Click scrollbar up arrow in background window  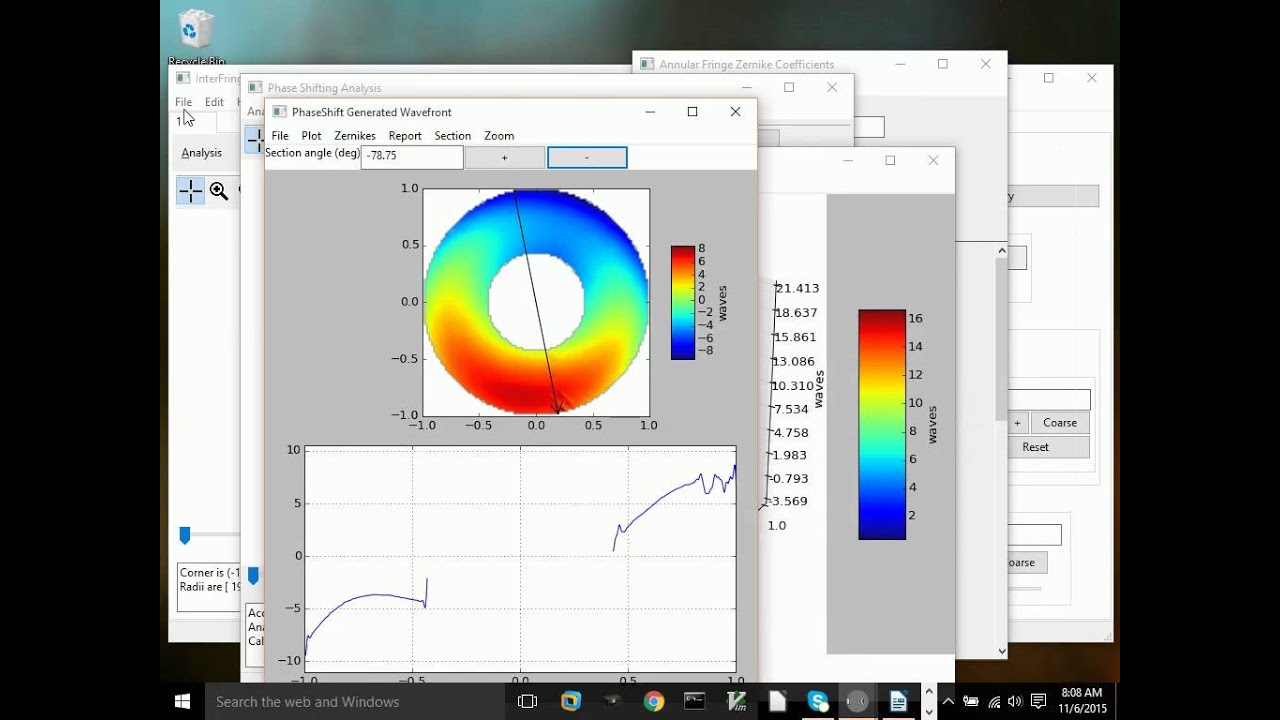coord(1001,250)
